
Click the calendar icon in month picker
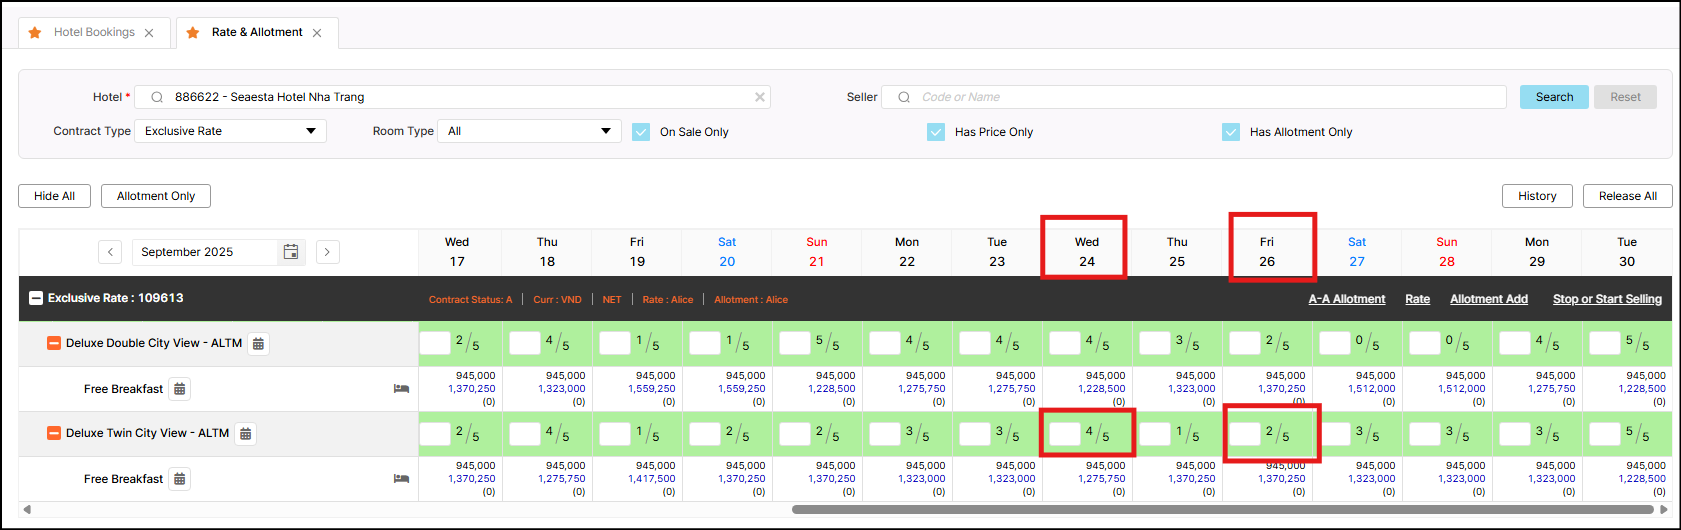(291, 252)
